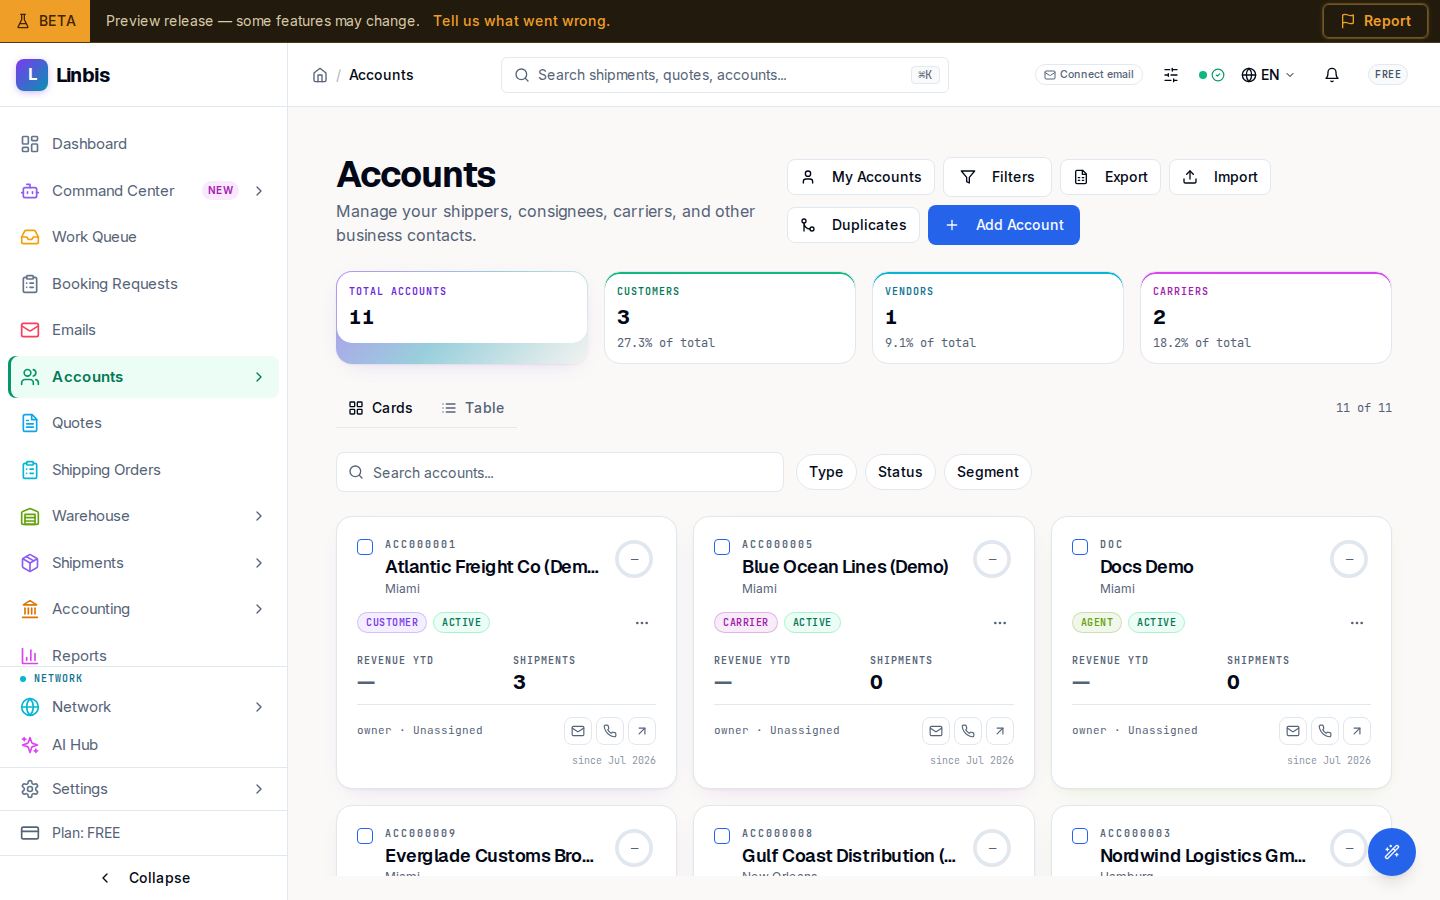Viewport: 1440px width, 900px height.
Task: Open the EN language dropdown
Action: coord(1268,75)
